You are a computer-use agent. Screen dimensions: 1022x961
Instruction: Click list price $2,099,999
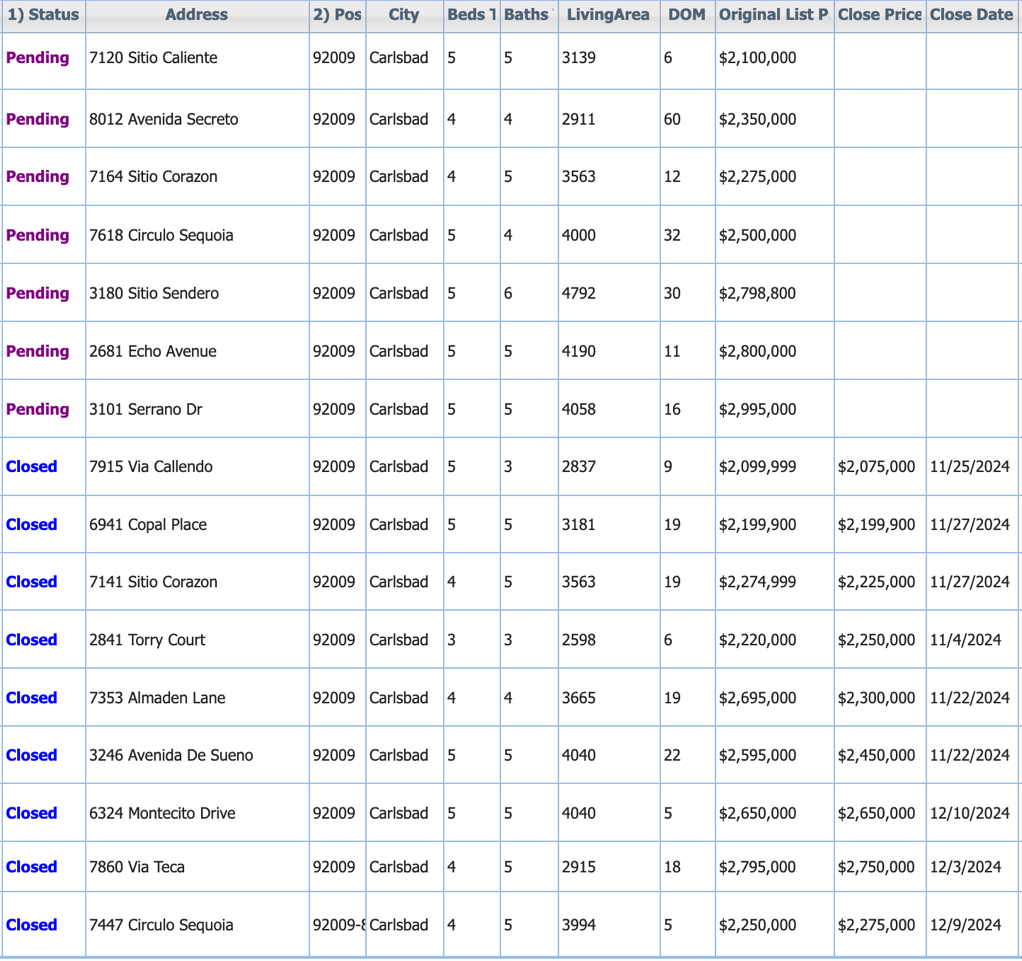click(x=757, y=467)
